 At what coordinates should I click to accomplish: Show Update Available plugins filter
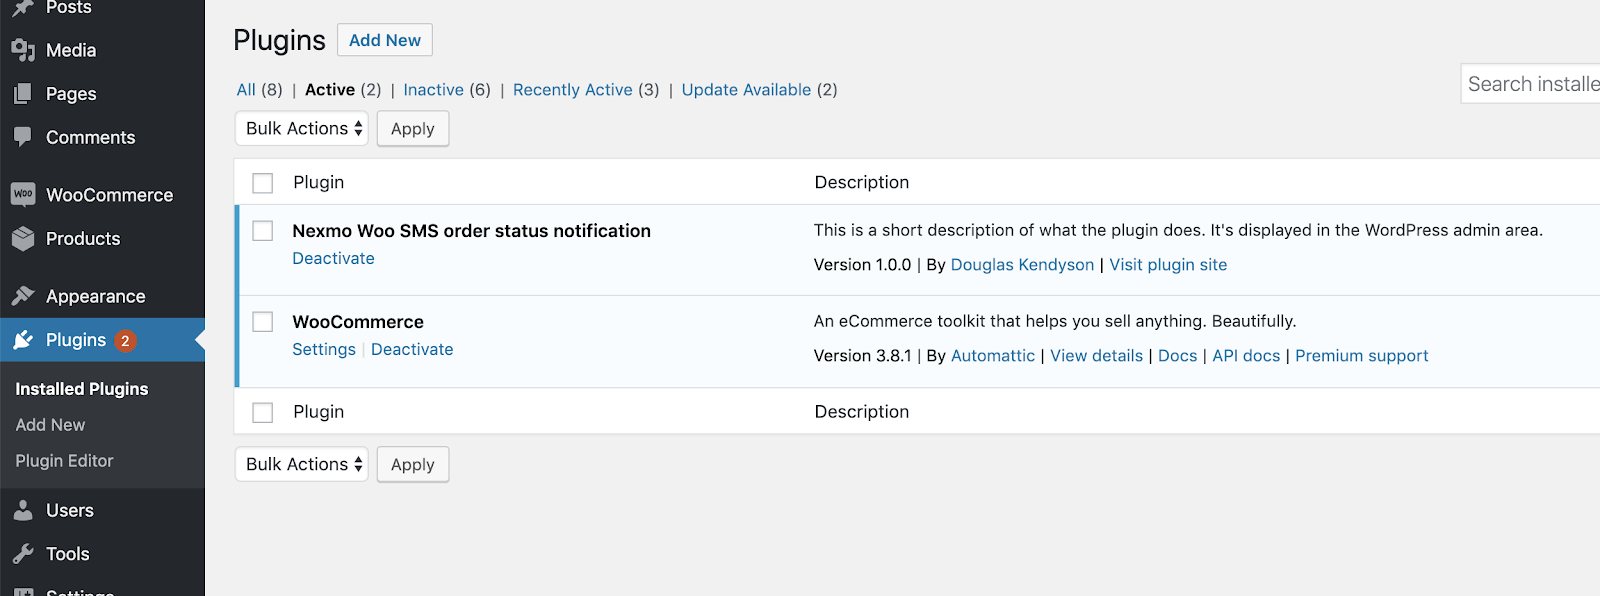pyautogui.click(x=746, y=90)
